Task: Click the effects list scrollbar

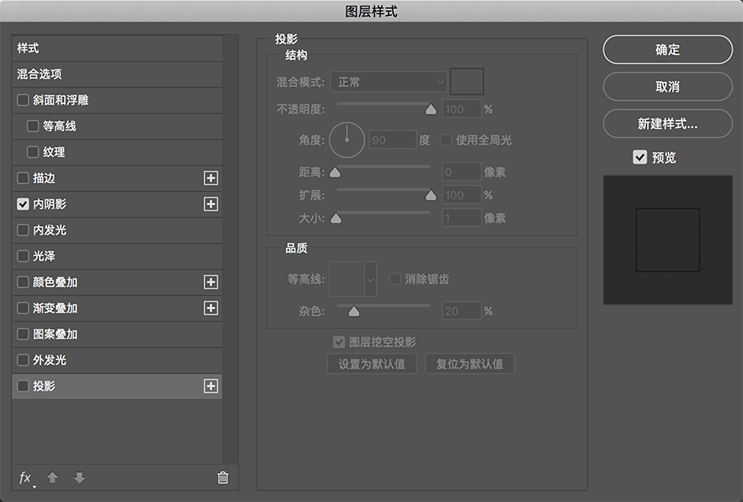Action: pyautogui.click(x=230, y=249)
